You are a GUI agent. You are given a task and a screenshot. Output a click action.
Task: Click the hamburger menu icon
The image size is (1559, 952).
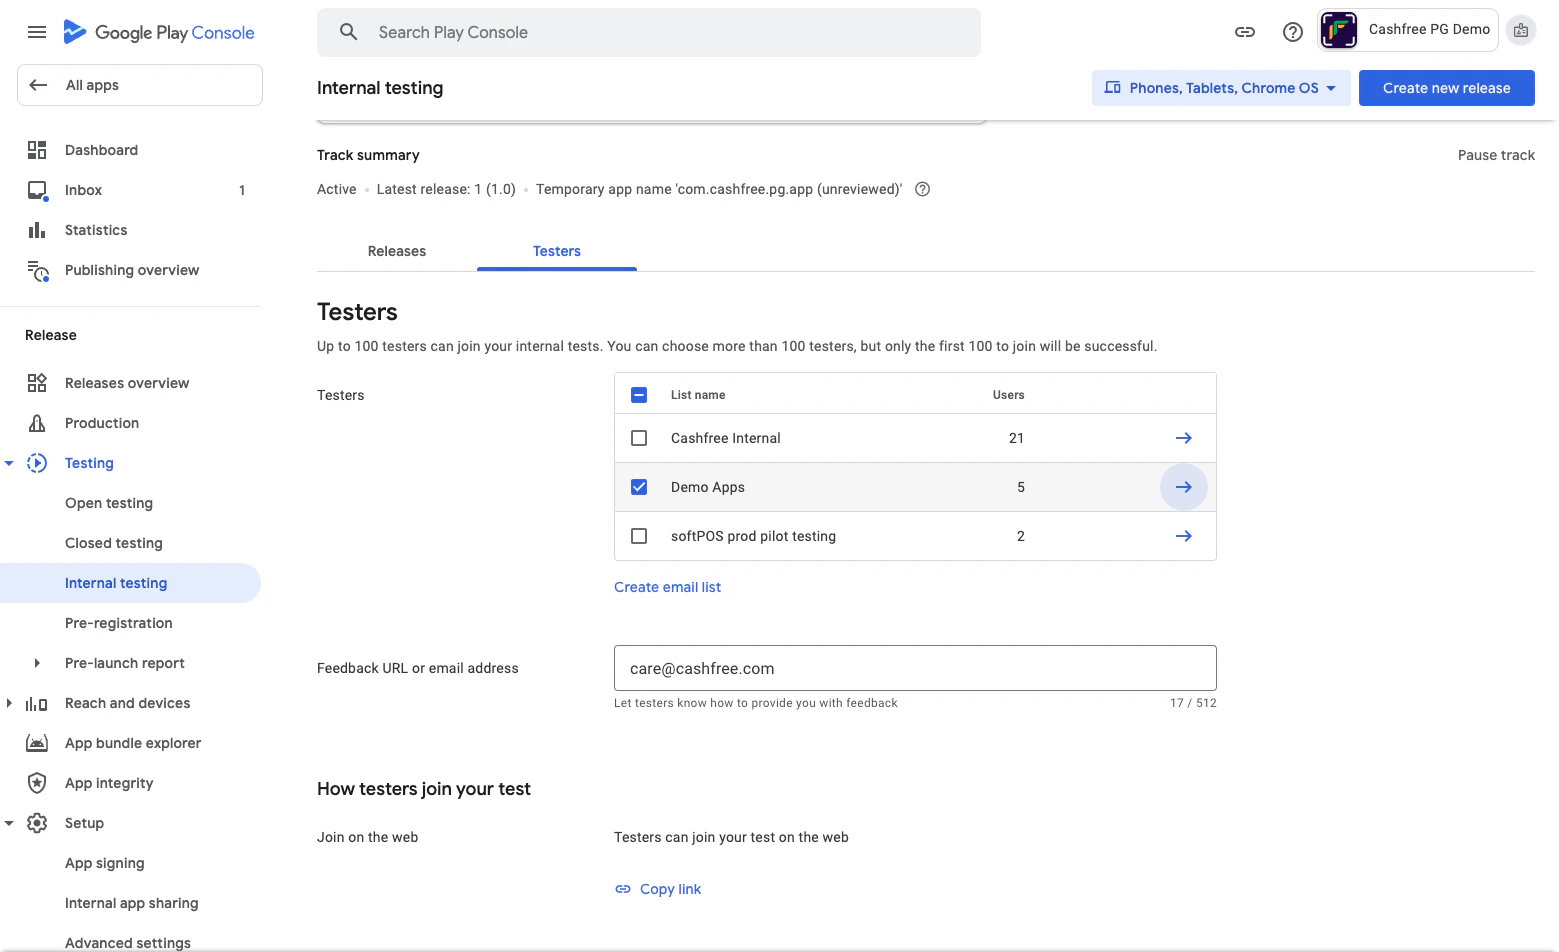[x=37, y=32]
